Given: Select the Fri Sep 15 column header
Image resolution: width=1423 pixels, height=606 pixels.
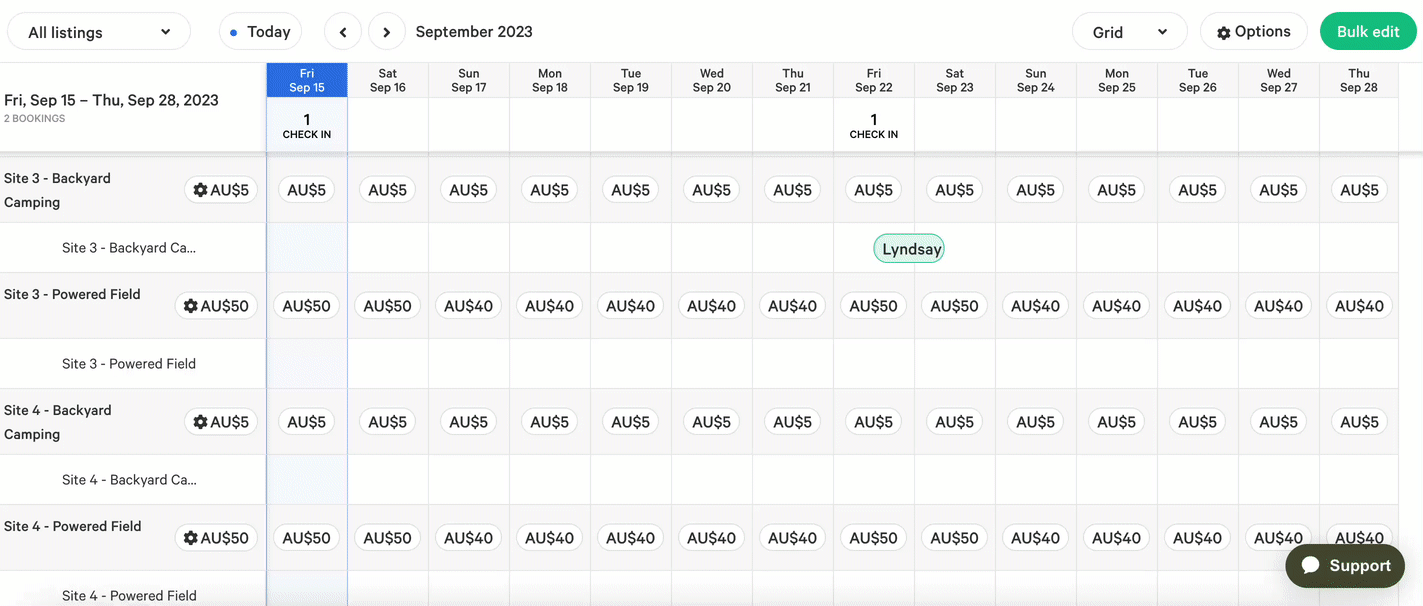Looking at the screenshot, I should [x=307, y=80].
